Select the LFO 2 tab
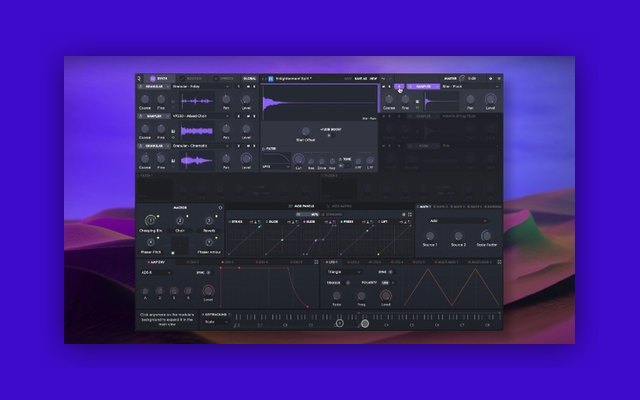 tap(353, 262)
